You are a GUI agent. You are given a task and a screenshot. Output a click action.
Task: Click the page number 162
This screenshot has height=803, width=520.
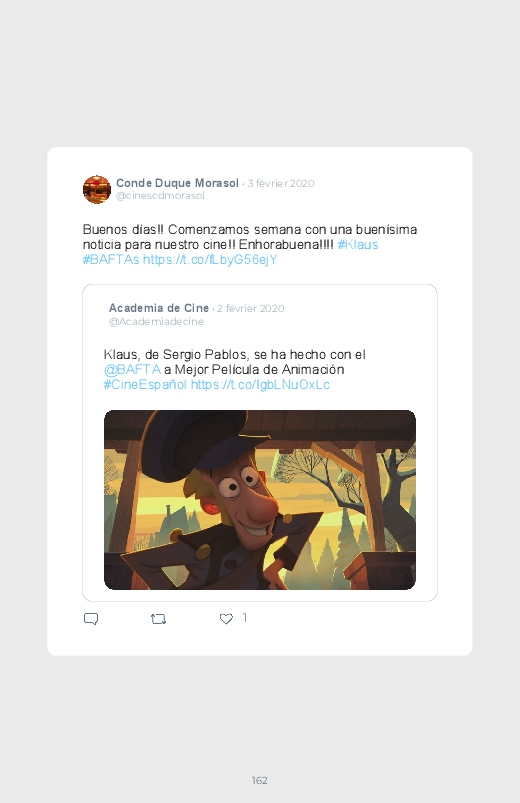pyautogui.click(x=260, y=780)
